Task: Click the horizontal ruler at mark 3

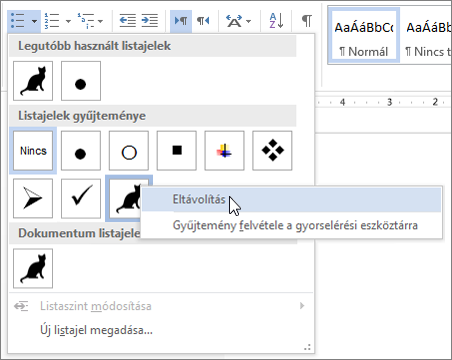Action: 389,102
